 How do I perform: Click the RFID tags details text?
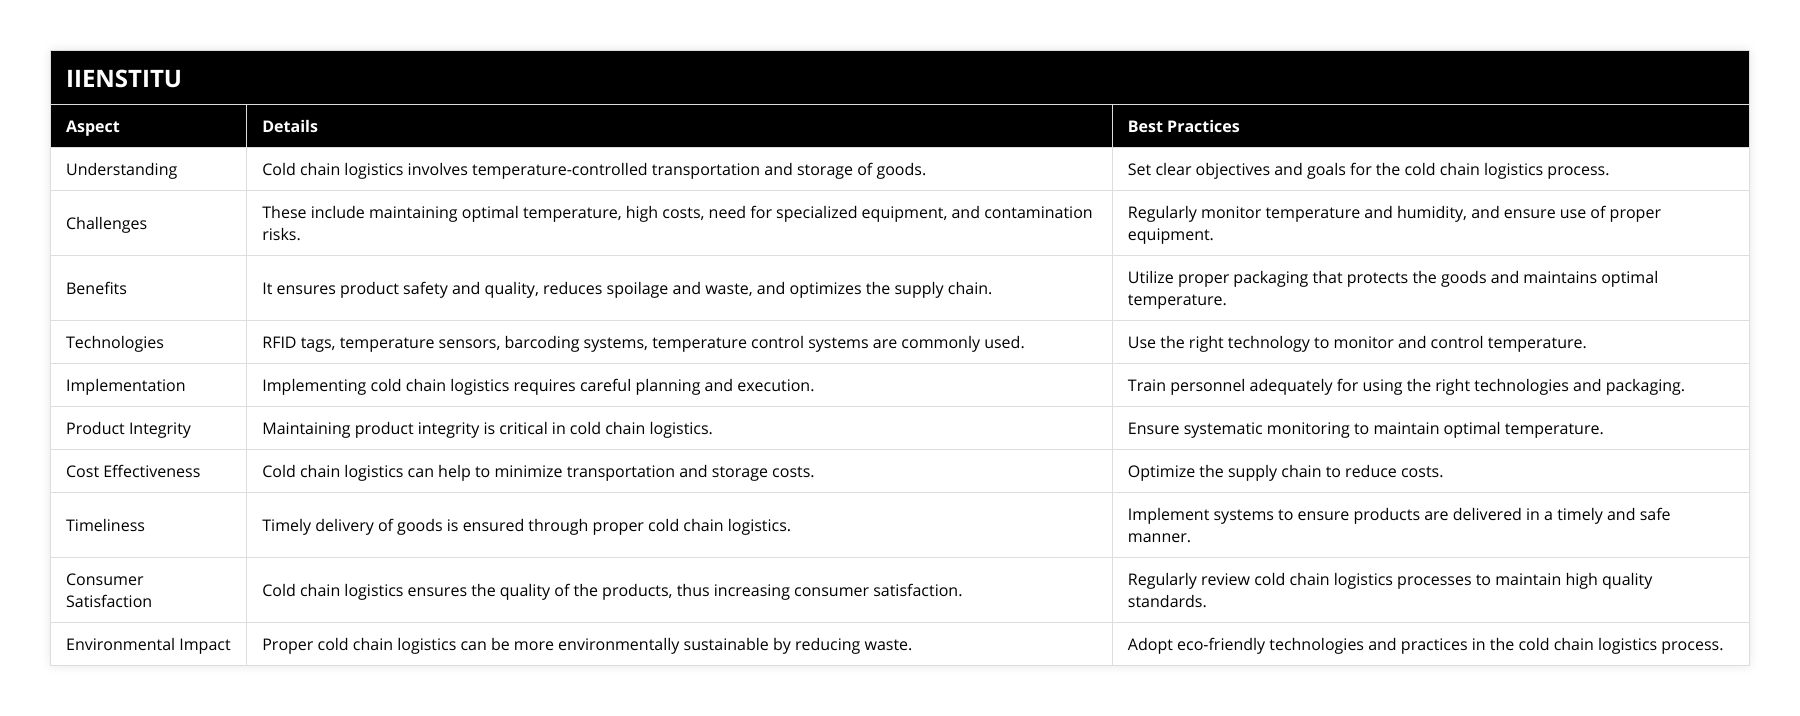click(643, 342)
